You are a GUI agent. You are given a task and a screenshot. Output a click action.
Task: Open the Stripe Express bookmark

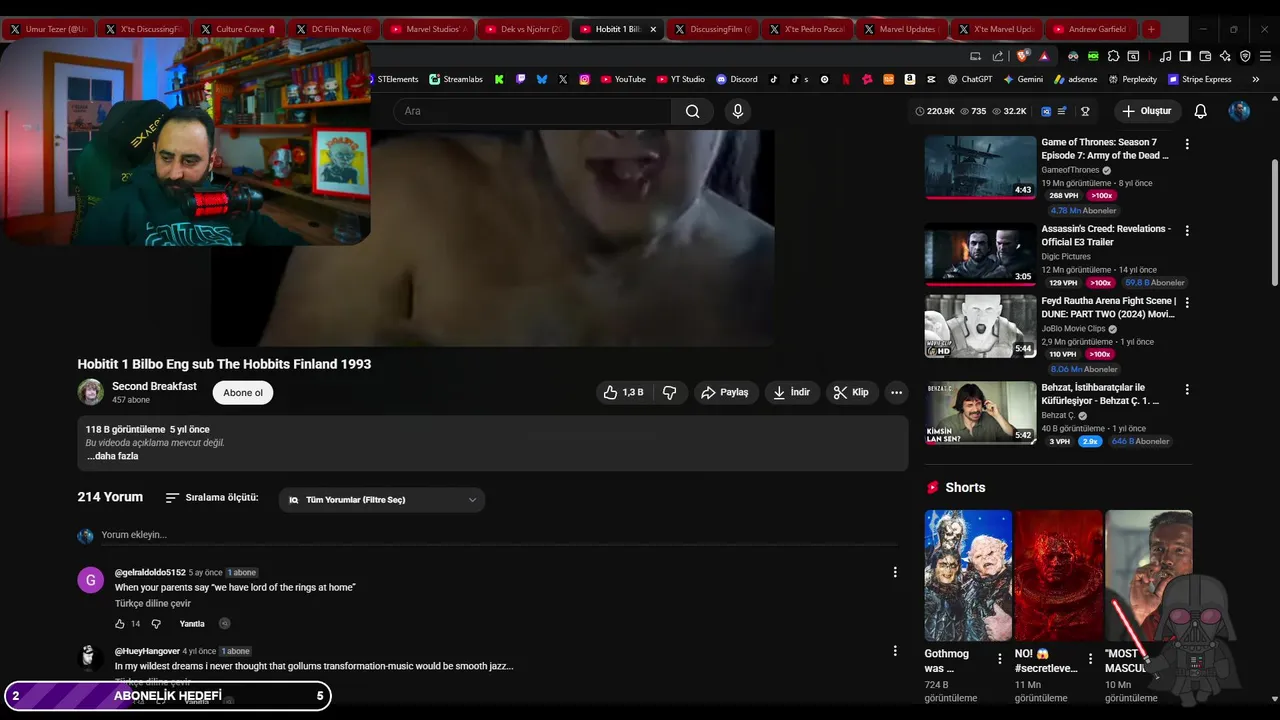pos(1199,79)
